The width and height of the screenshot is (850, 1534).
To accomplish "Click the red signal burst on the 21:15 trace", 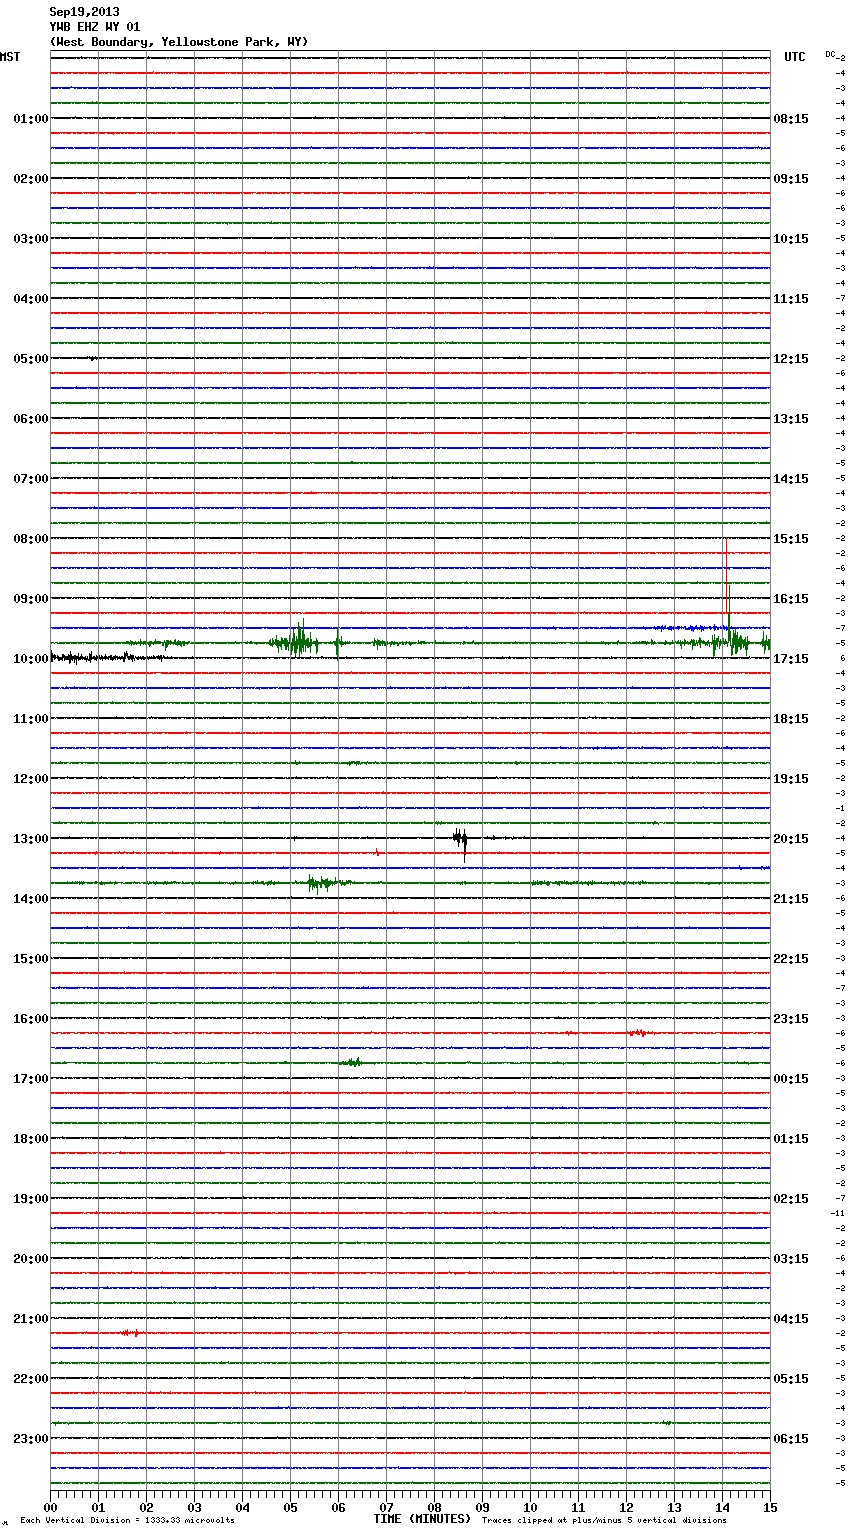I will point(130,1333).
